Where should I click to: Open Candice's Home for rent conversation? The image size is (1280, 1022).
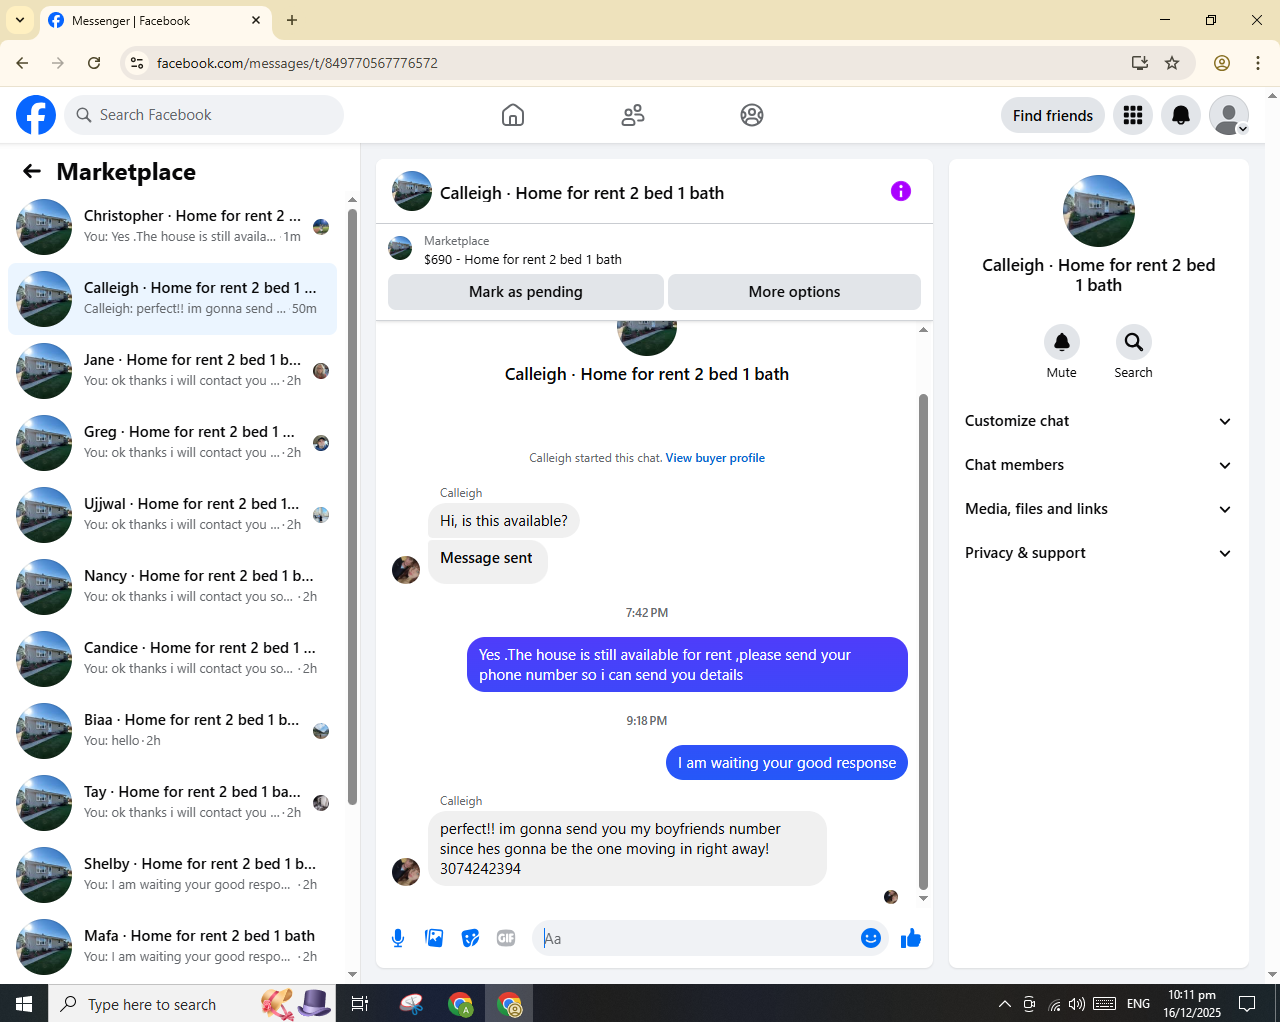pos(172,659)
